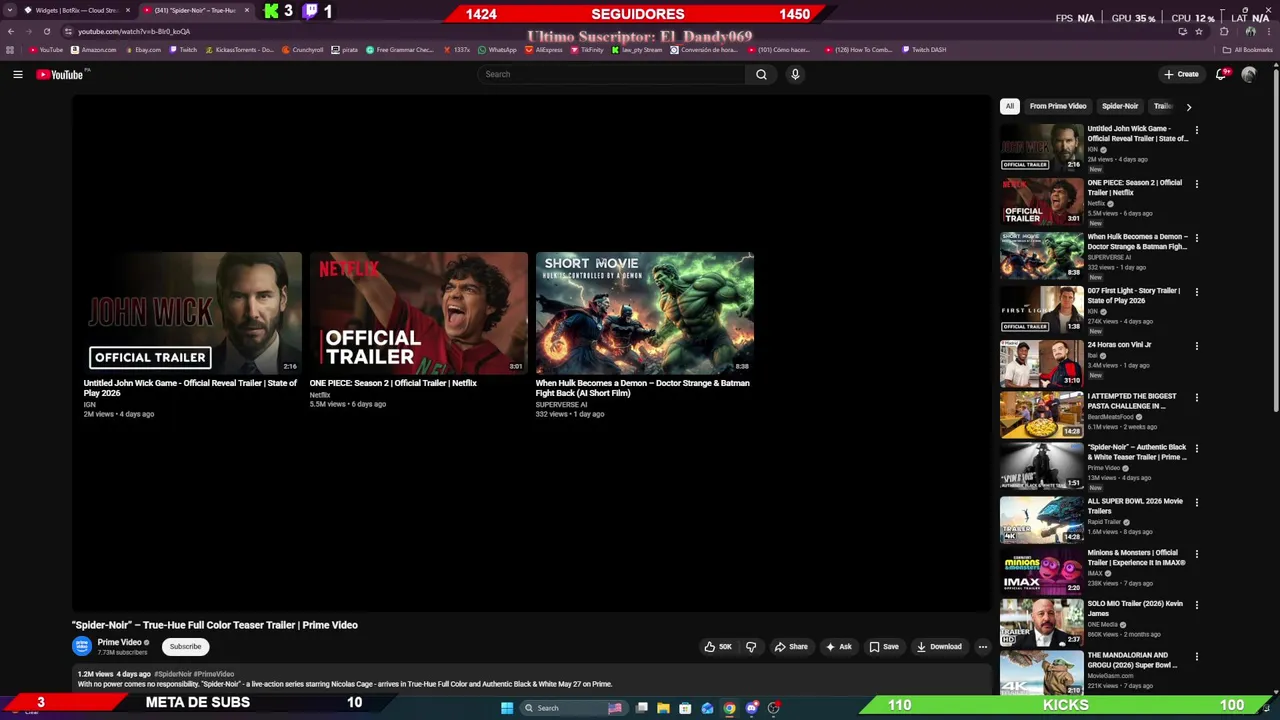The width and height of the screenshot is (1280, 720).
Task: Save the video to a playlist
Action: pos(884,647)
